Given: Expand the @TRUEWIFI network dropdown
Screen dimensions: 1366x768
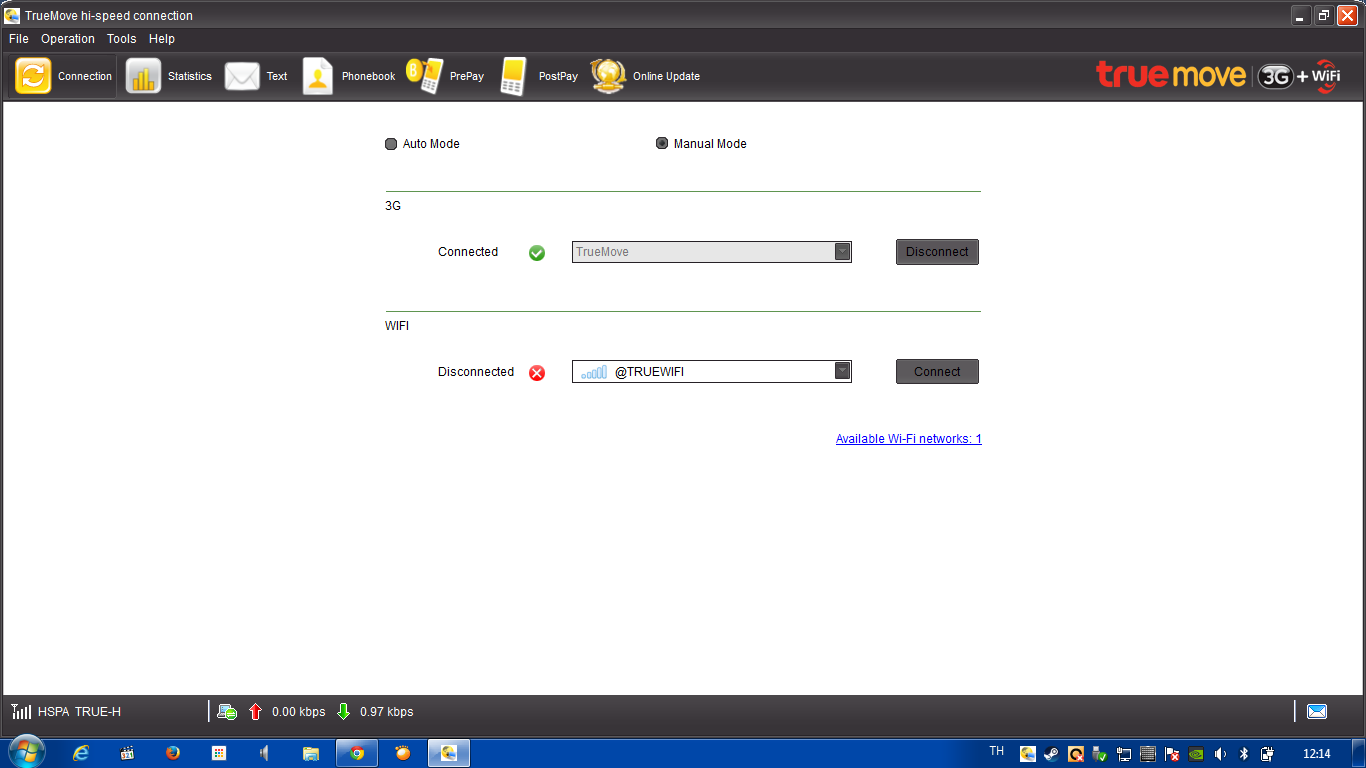Looking at the screenshot, I should [x=842, y=372].
